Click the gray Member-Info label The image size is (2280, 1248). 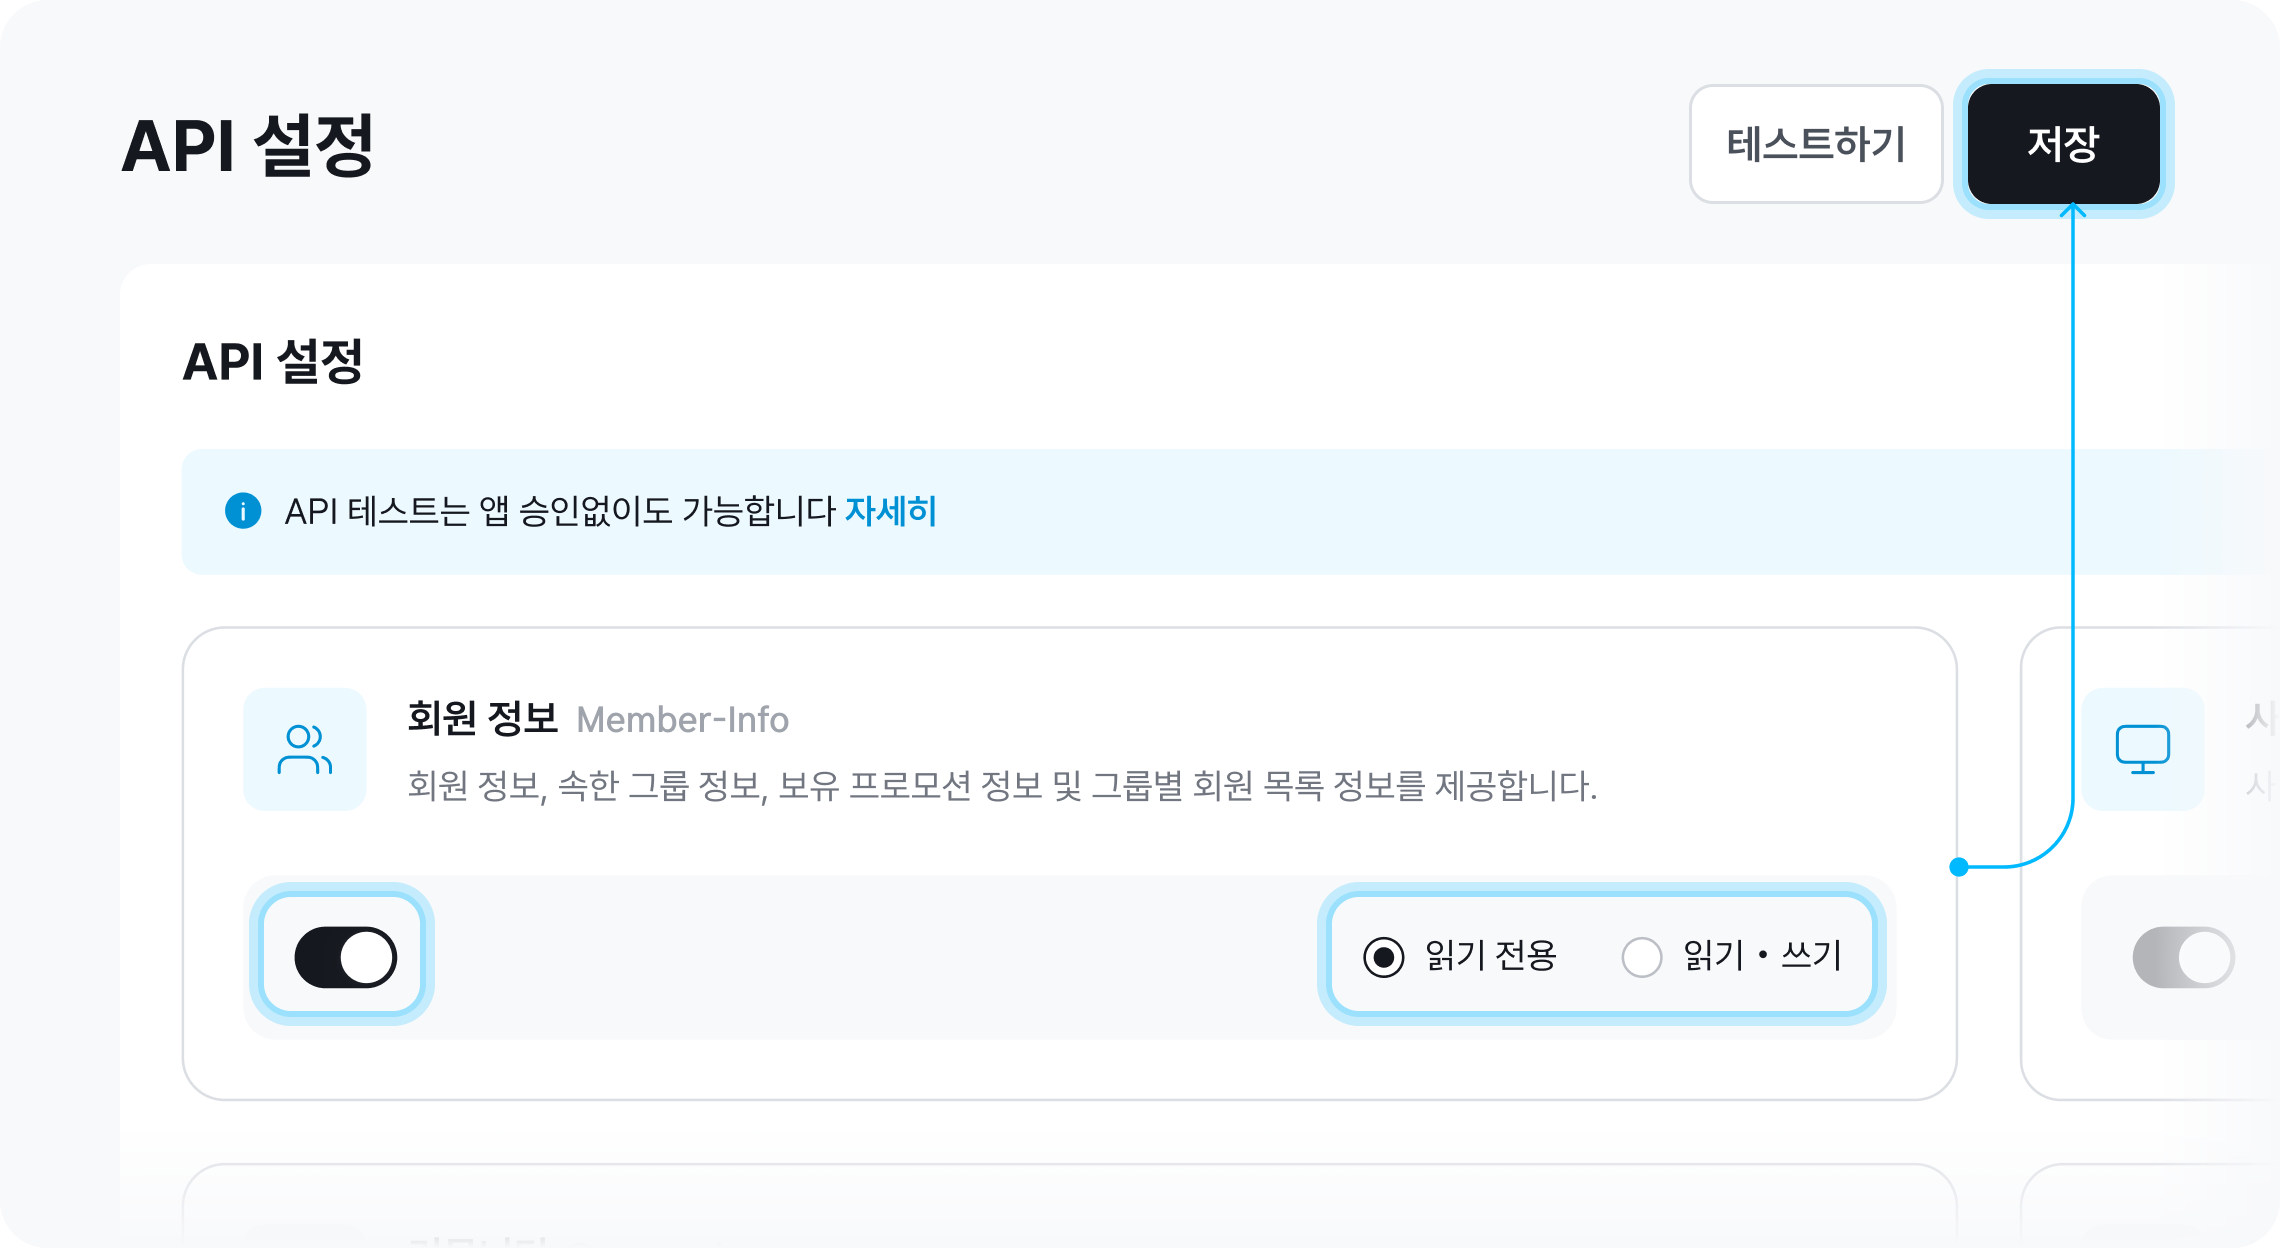point(683,720)
